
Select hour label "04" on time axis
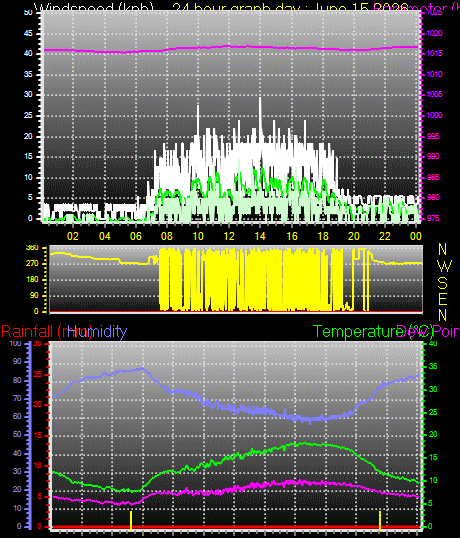click(105, 236)
